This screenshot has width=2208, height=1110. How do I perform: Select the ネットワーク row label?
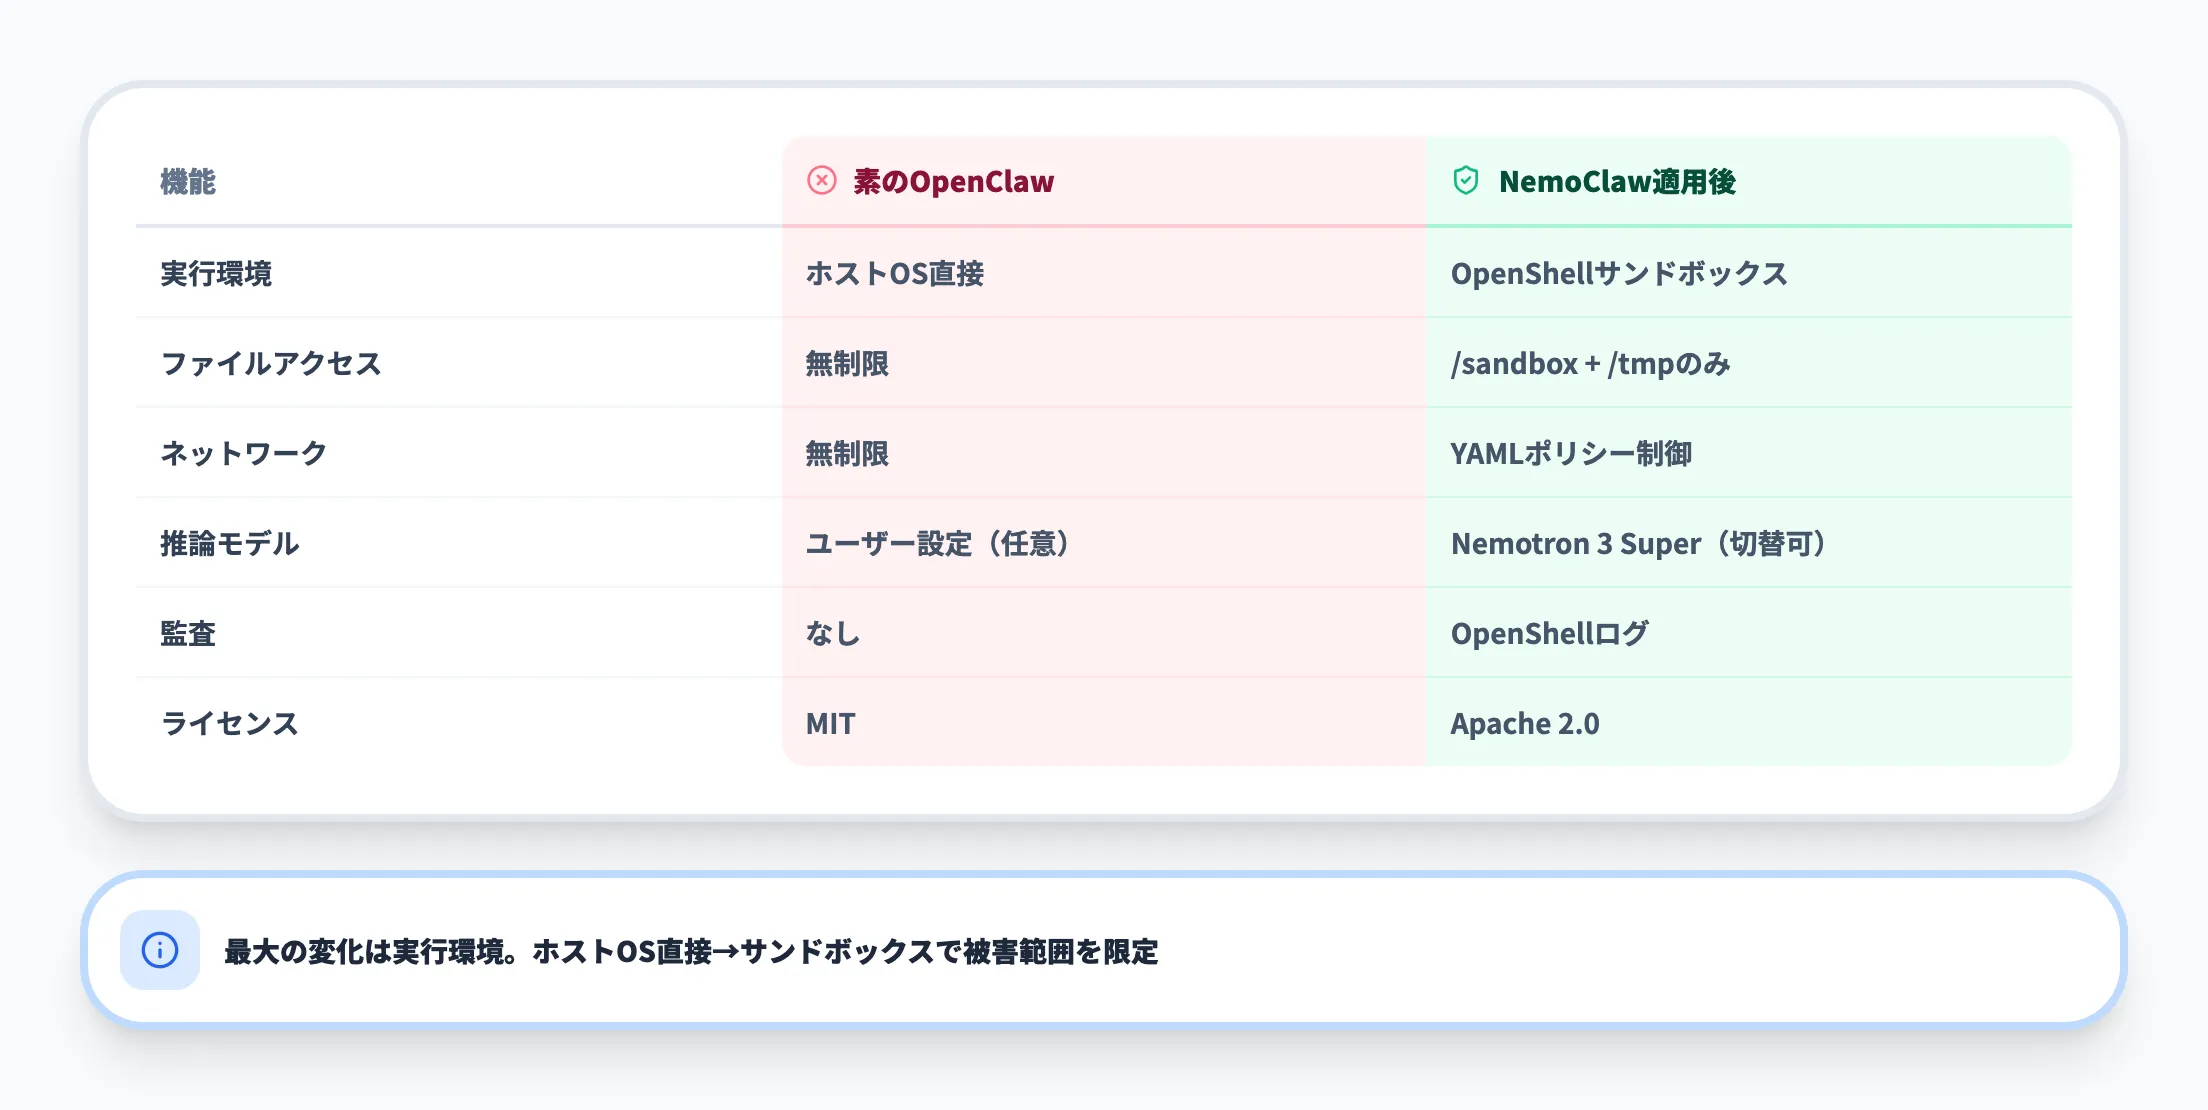point(242,453)
